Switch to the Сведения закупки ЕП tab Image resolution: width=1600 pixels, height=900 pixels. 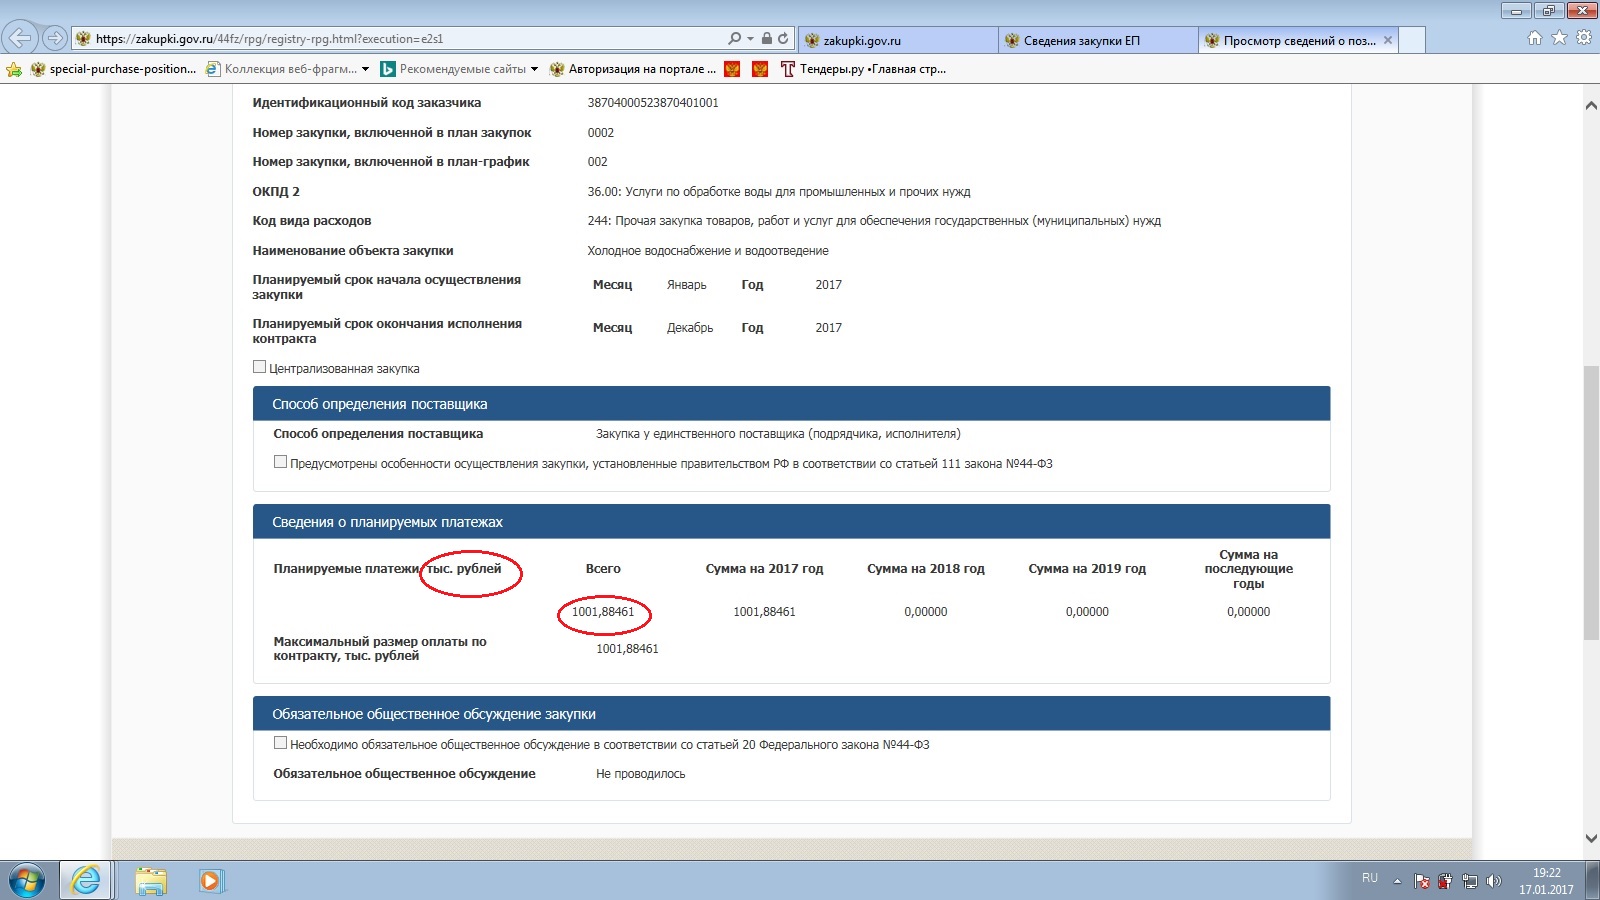tap(1081, 40)
